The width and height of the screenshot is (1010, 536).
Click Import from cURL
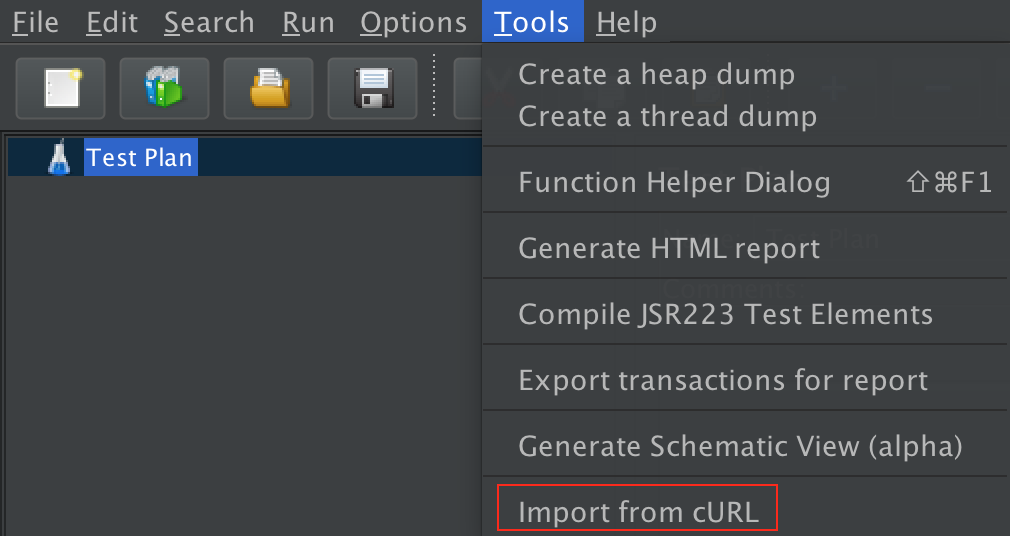click(638, 512)
